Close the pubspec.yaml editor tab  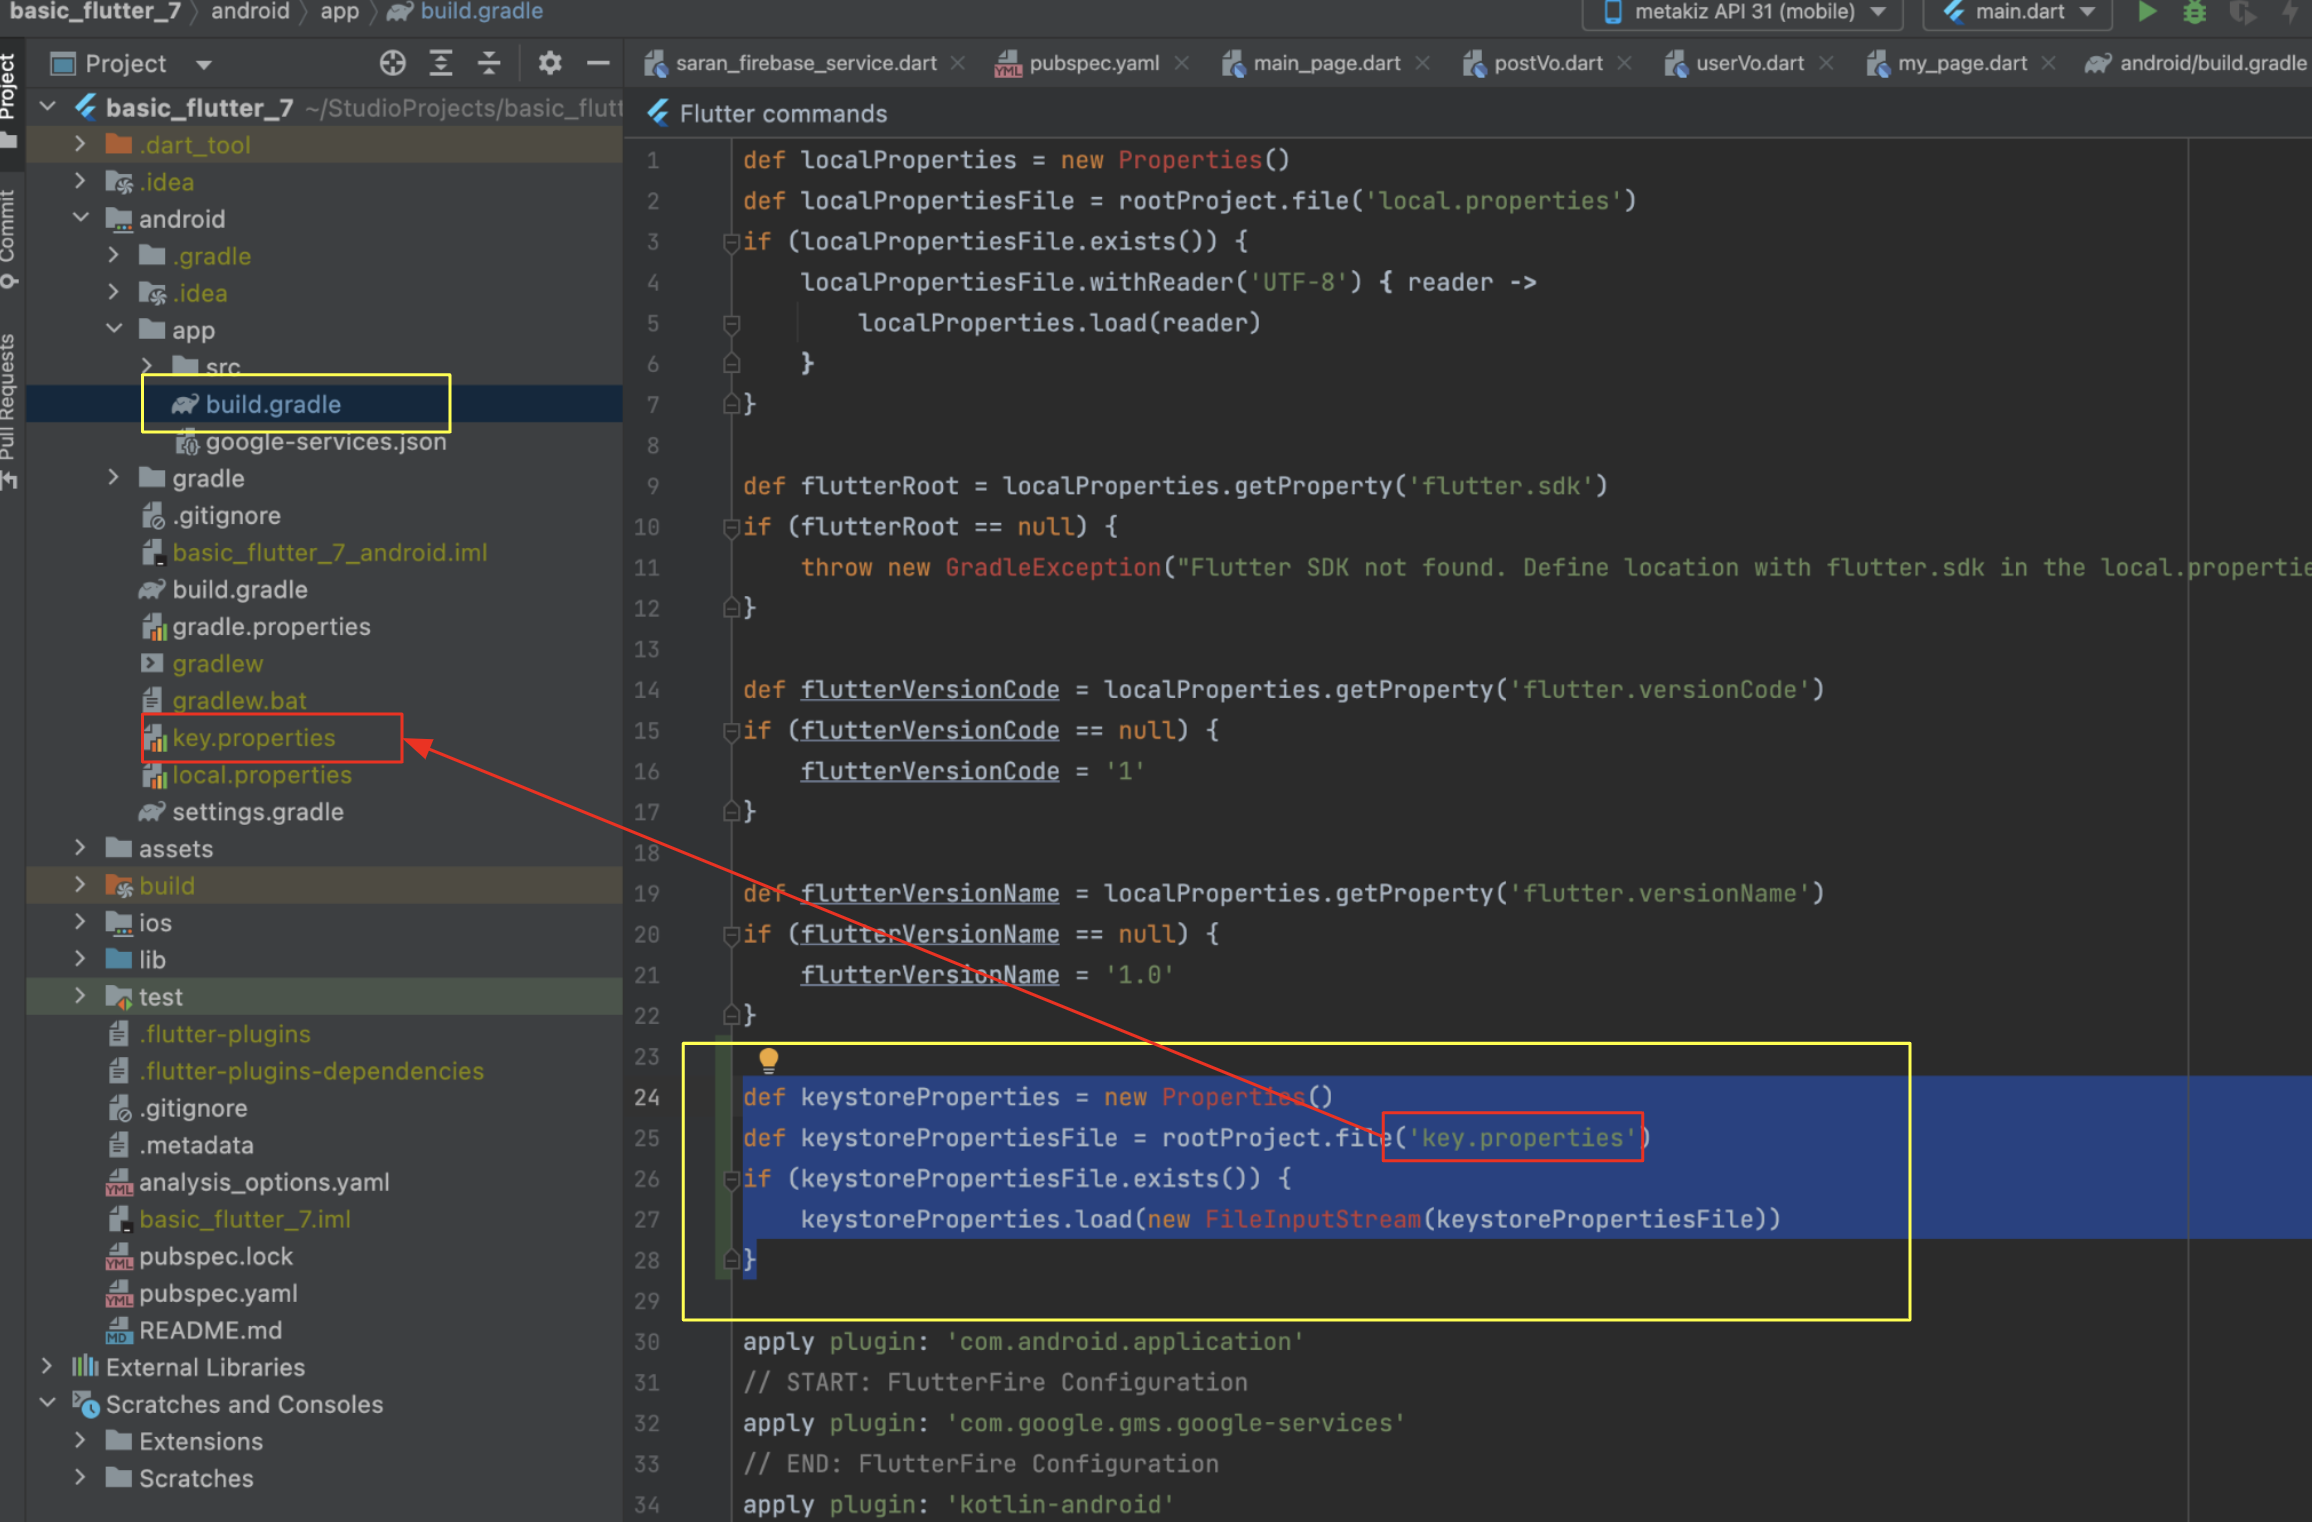pos(1182,63)
